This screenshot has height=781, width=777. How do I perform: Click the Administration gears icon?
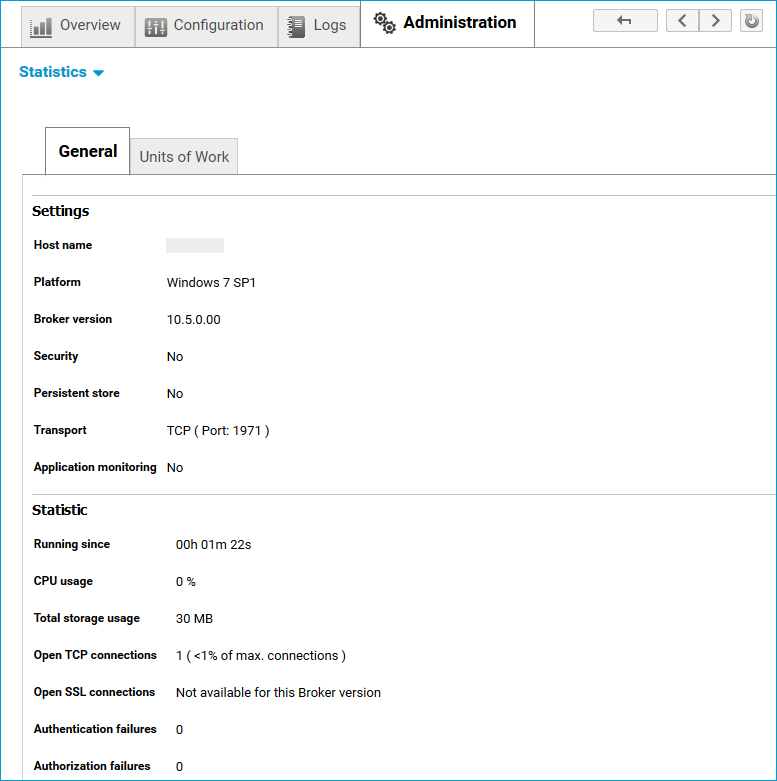point(385,23)
